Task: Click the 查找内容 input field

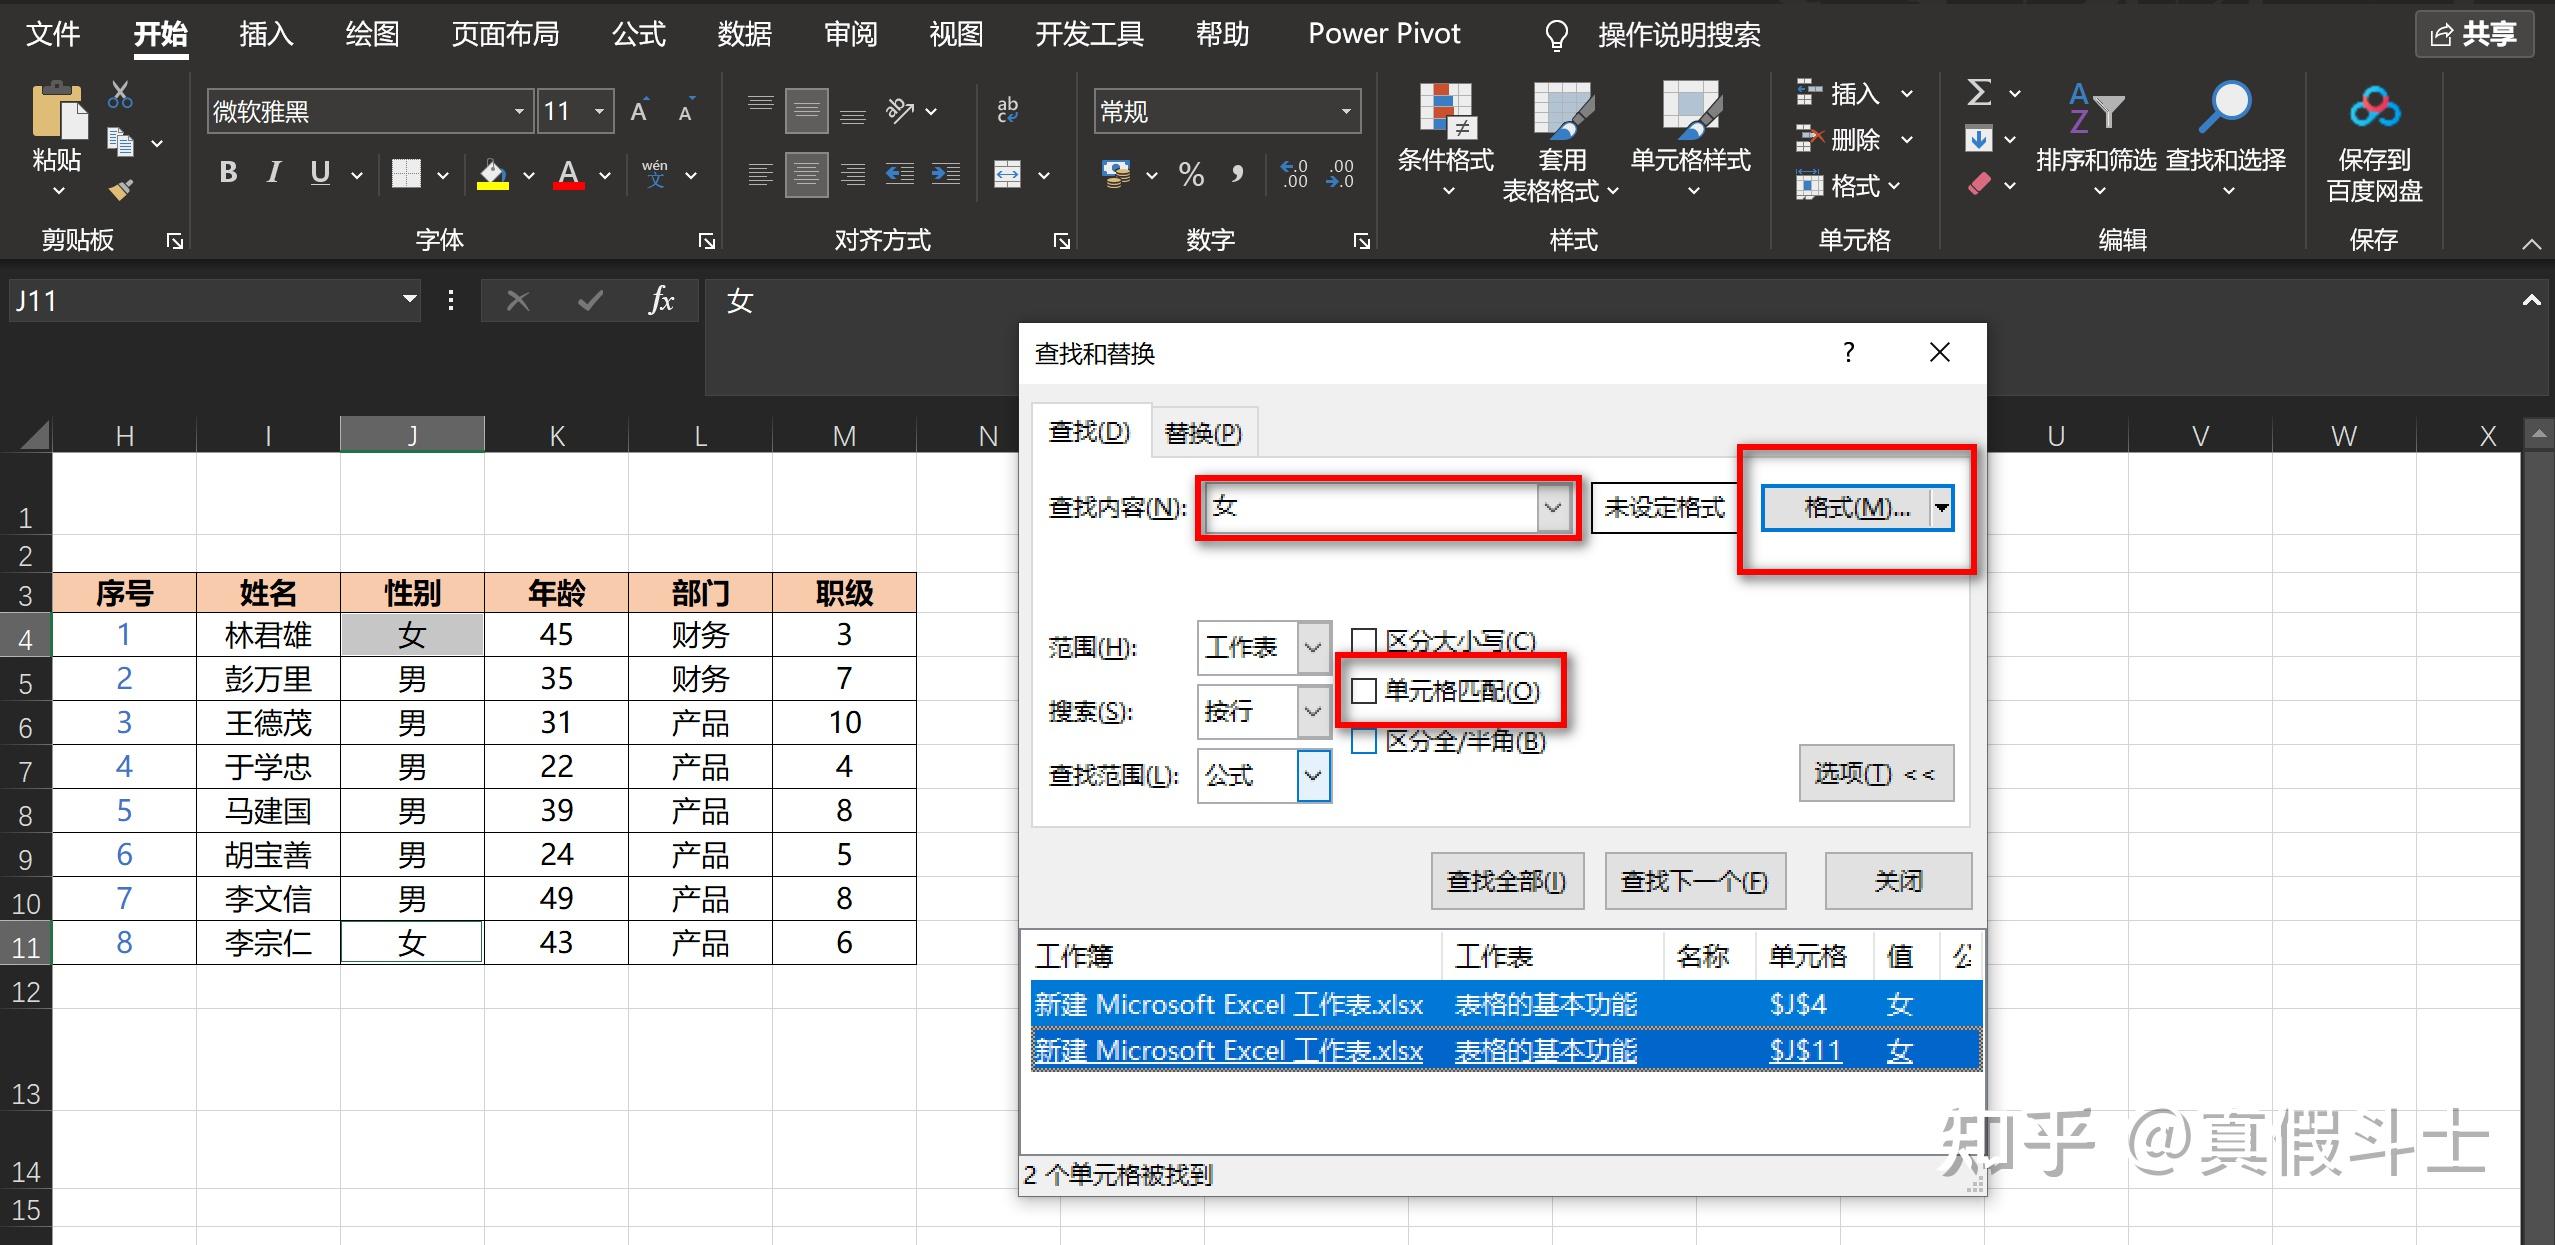Action: tap(1371, 507)
